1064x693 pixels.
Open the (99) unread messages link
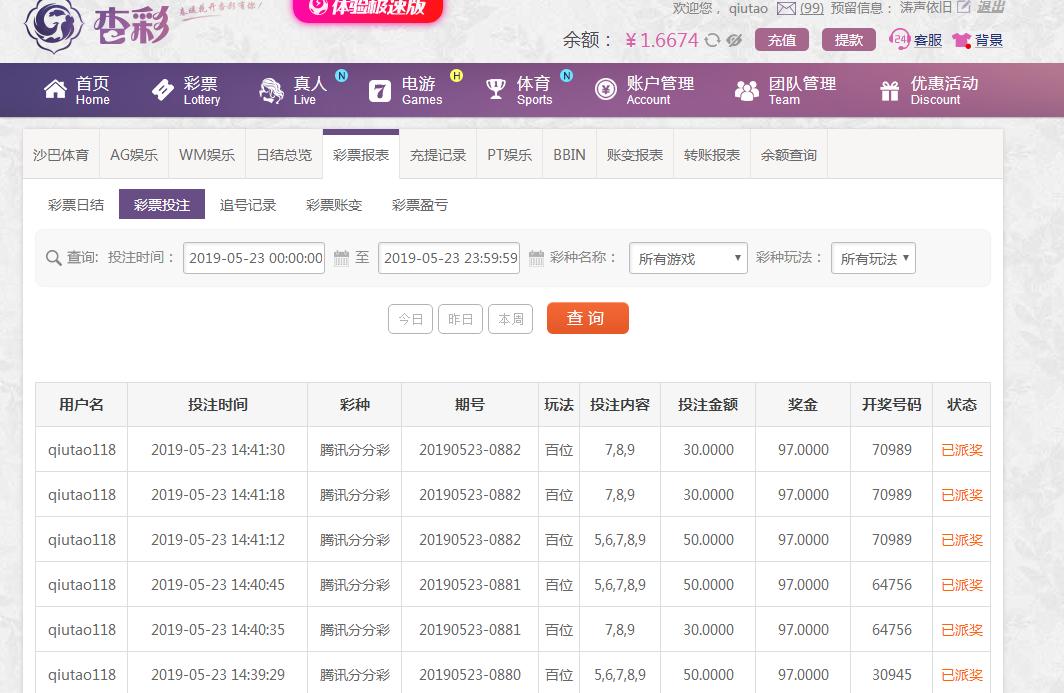click(812, 8)
